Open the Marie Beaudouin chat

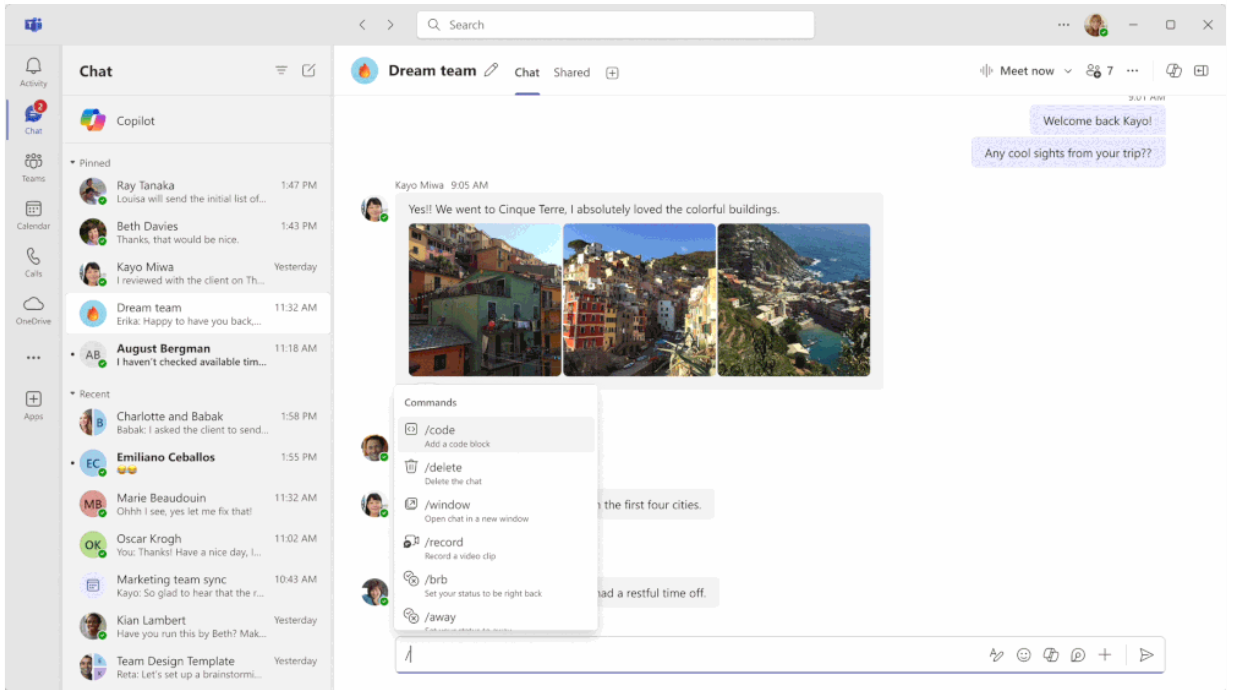[197, 504]
